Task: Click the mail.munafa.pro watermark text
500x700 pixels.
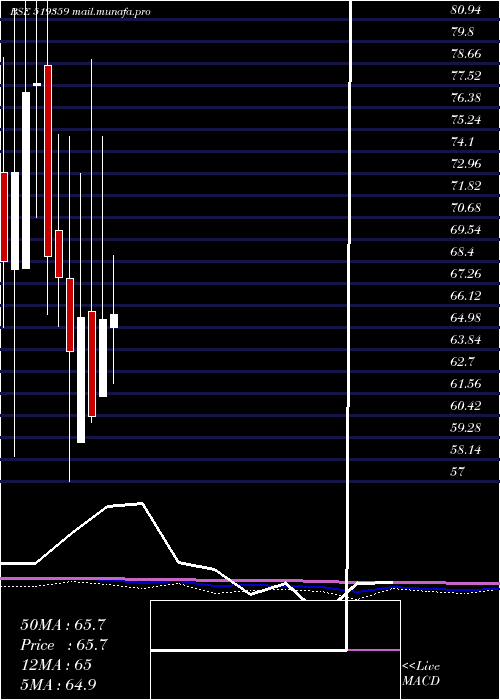Action: tap(110, 12)
